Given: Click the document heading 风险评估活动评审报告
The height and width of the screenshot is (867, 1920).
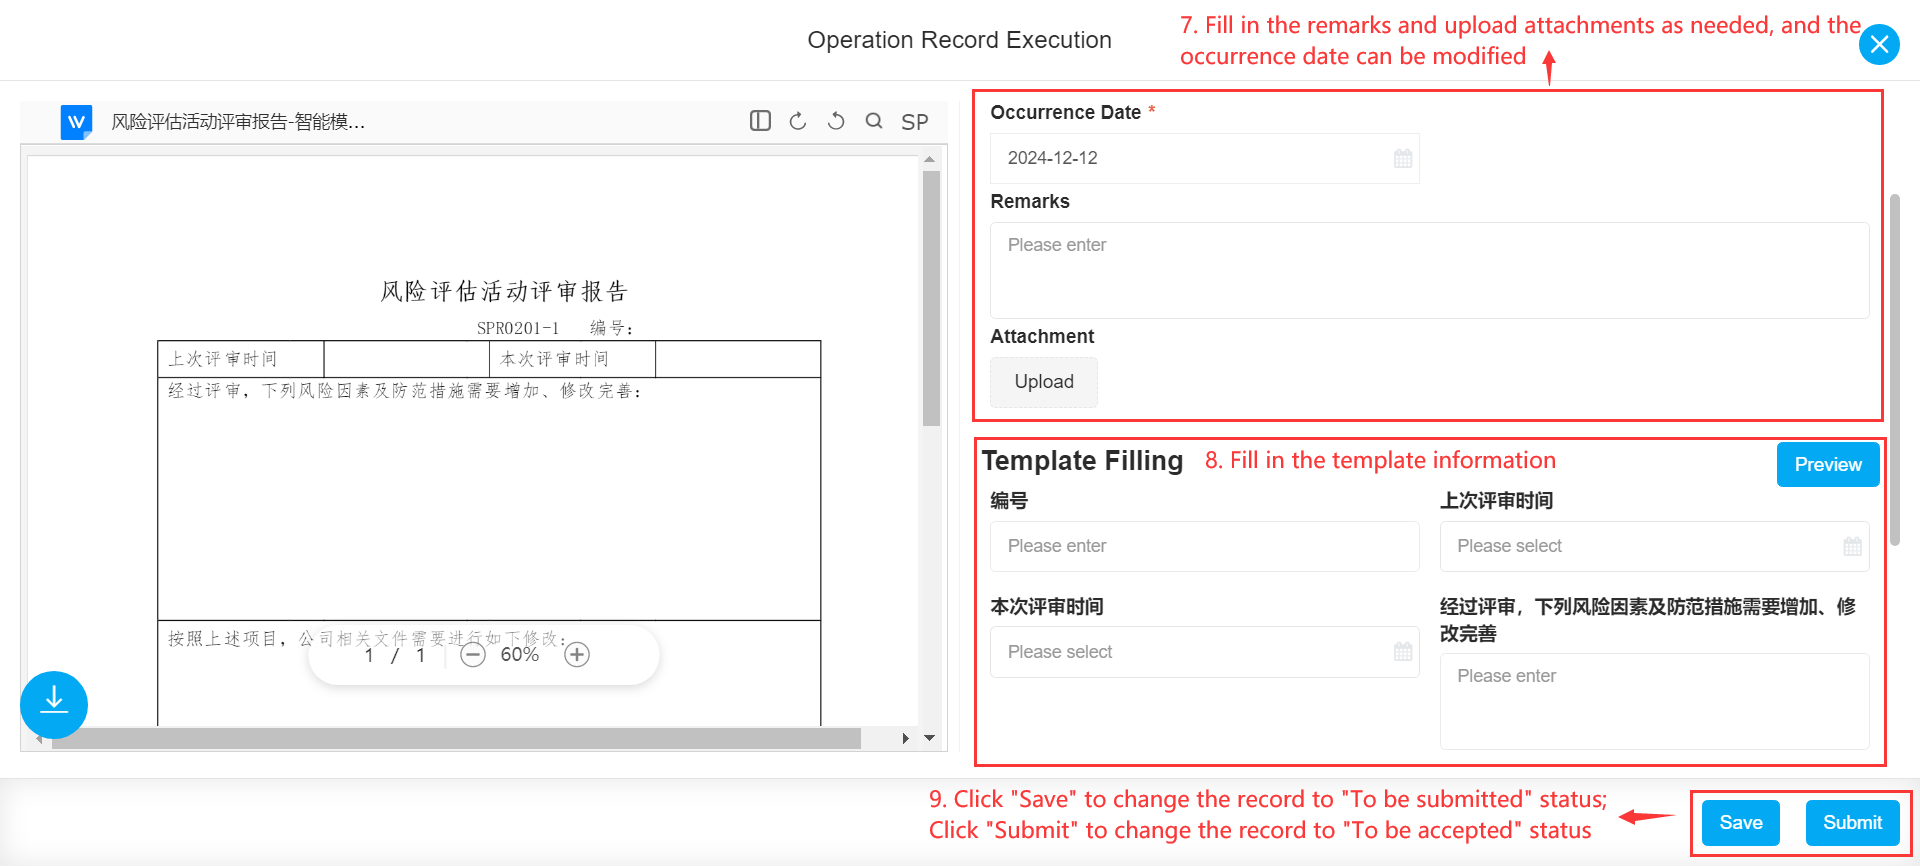Looking at the screenshot, I should coord(504,291).
